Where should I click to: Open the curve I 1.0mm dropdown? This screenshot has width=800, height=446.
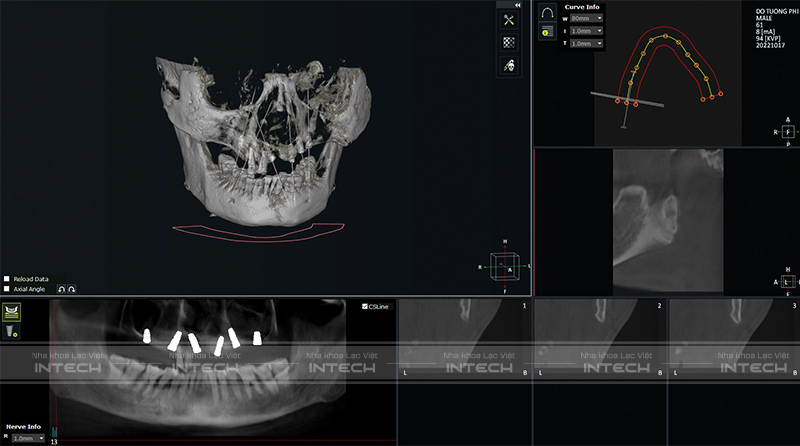pos(586,31)
